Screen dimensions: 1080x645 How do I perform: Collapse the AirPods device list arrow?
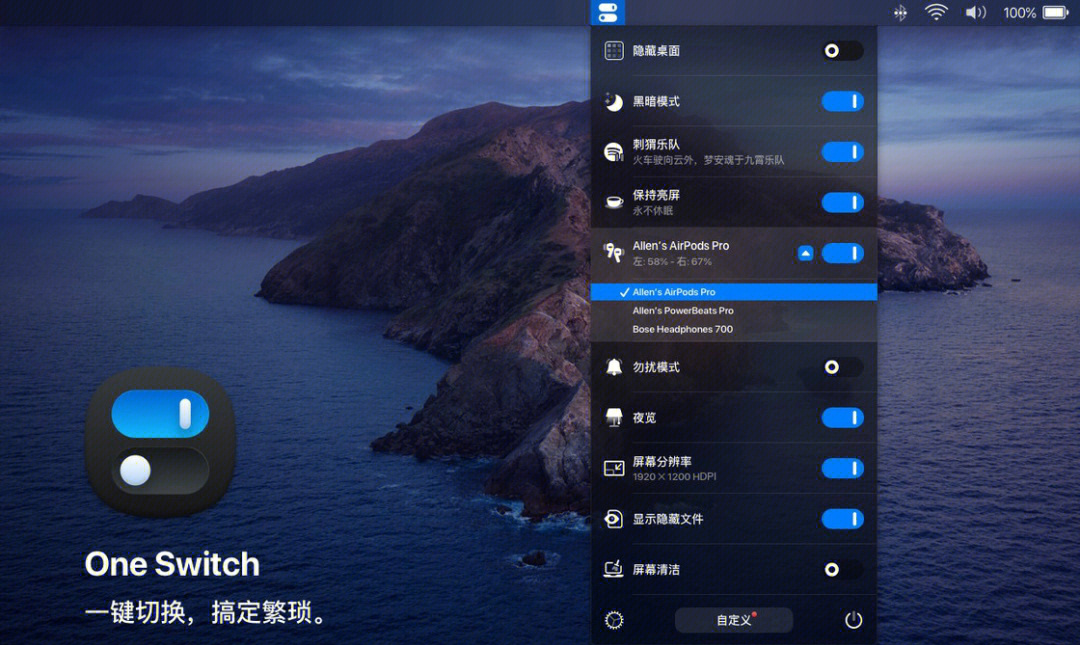805,253
